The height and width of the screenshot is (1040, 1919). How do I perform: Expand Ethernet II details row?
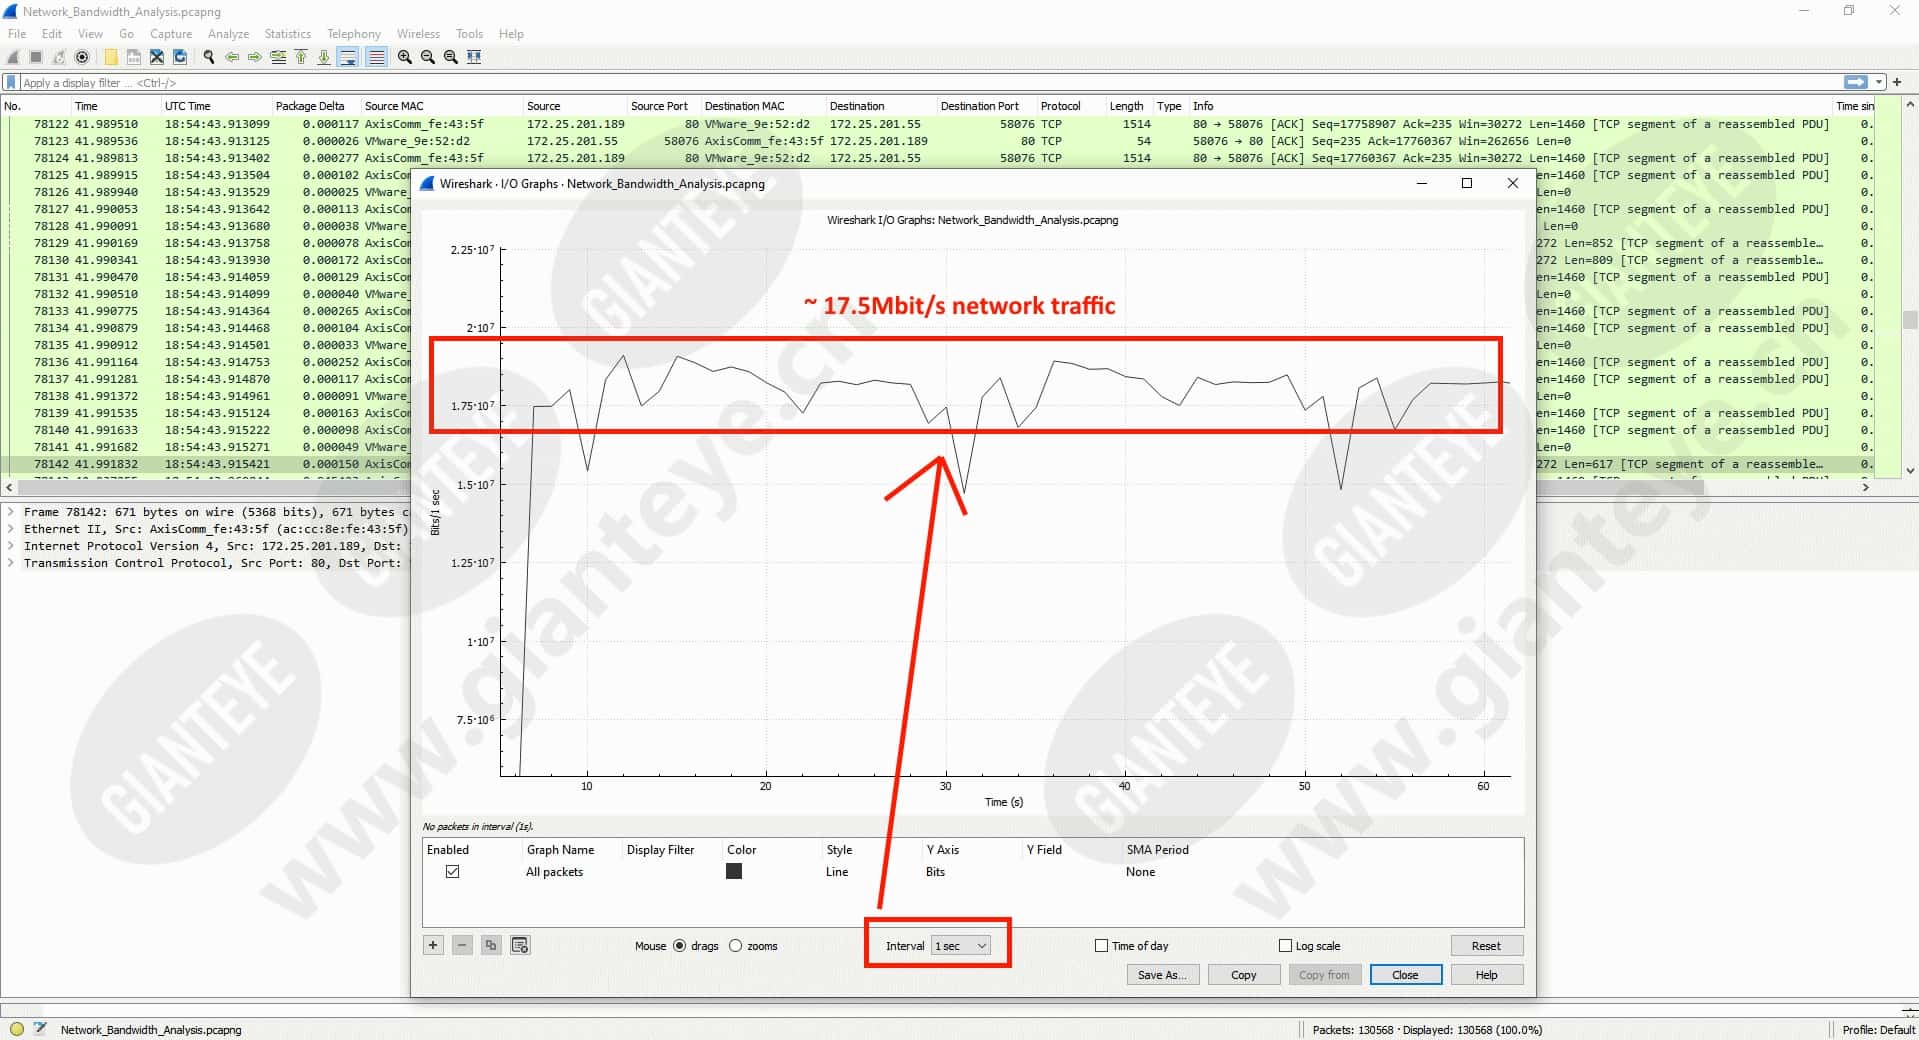(11, 529)
